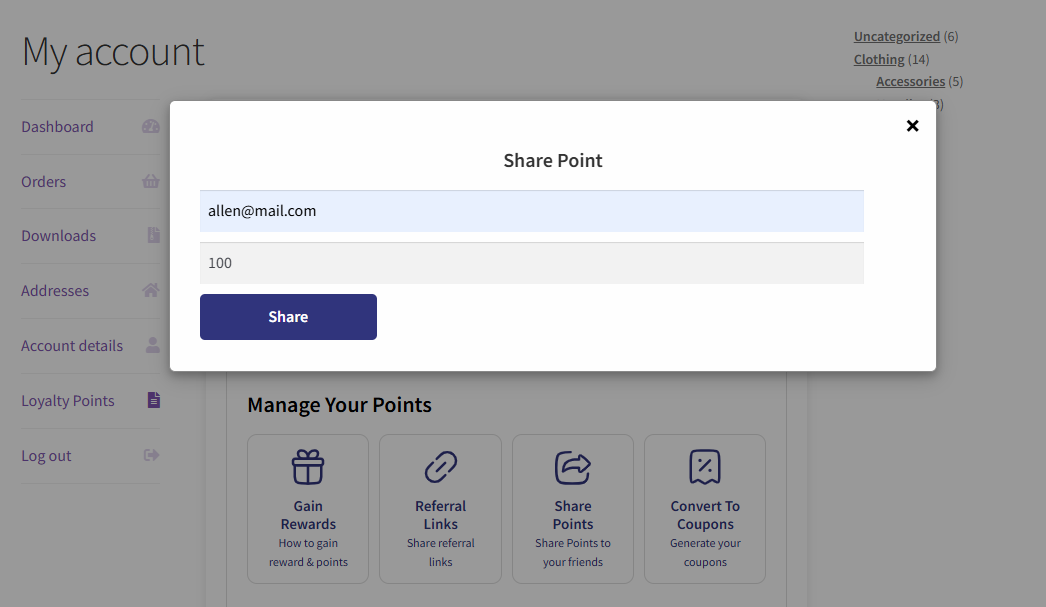Click the Downloads file icon
Screen dimensions: 1046x607
(x=153, y=236)
